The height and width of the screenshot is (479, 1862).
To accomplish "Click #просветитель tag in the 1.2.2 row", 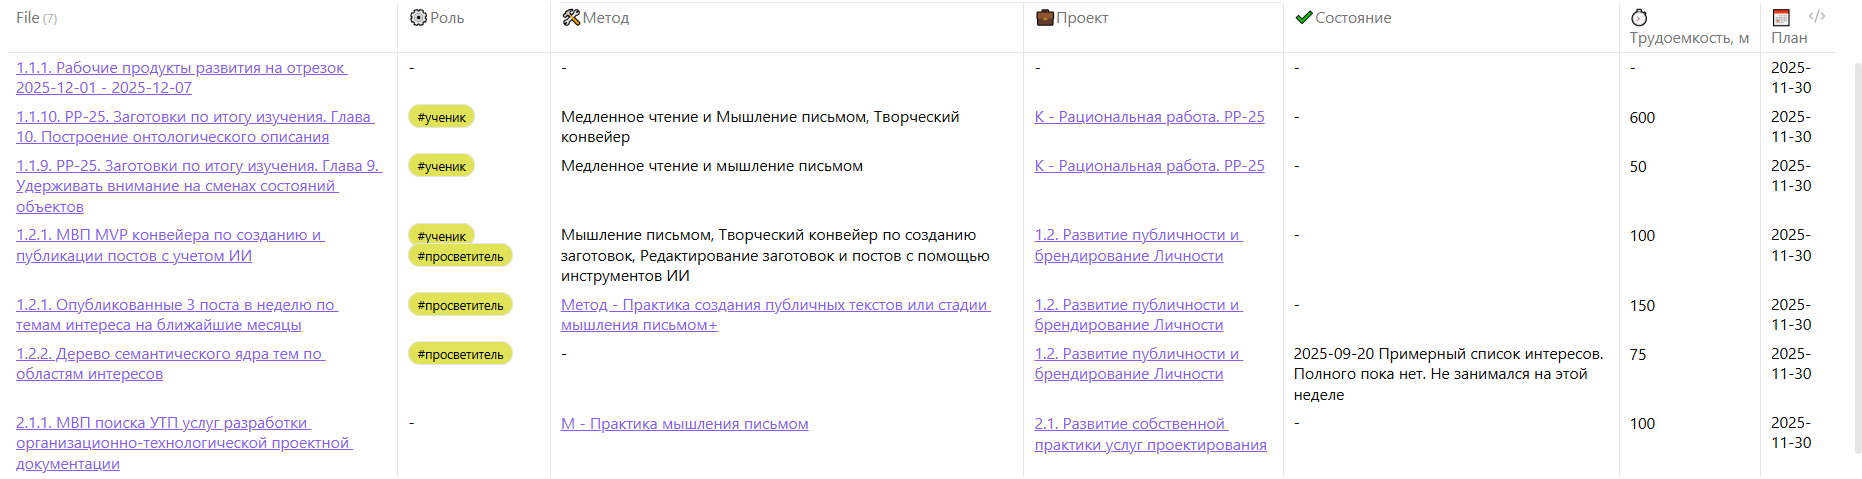I will (x=460, y=354).
